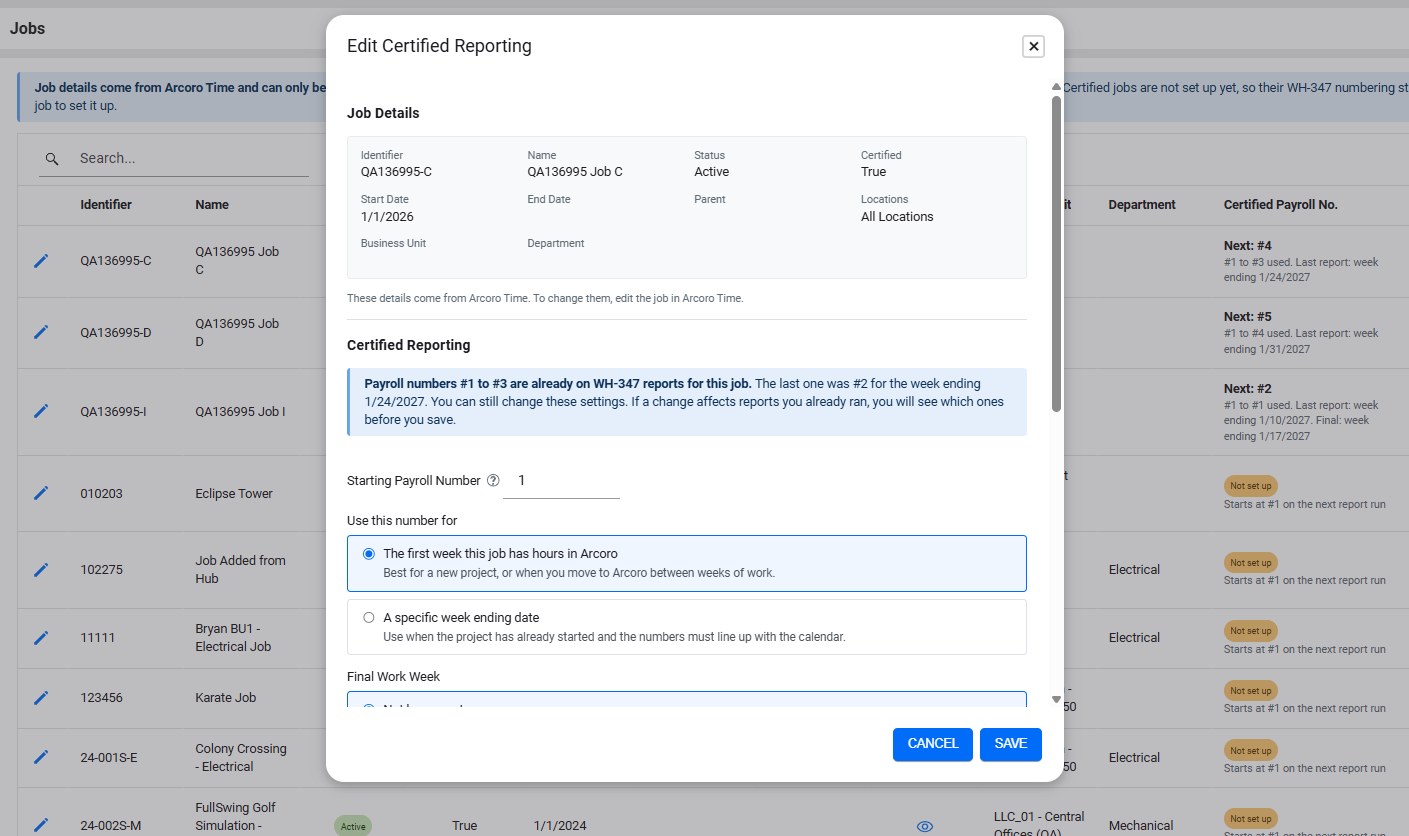
Task: Edit job QA136995-C with pencil icon
Action: point(41,261)
